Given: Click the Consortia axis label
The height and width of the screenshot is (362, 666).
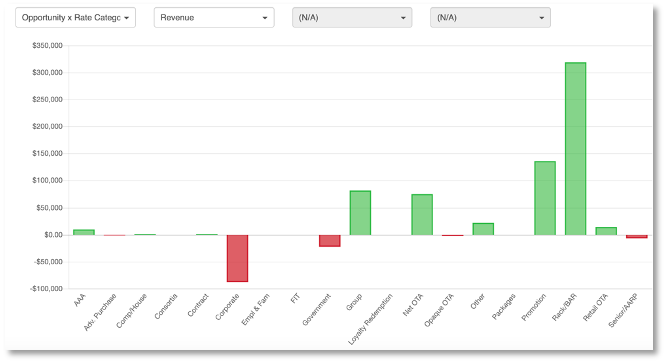Looking at the screenshot, I should click(x=166, y=306).
